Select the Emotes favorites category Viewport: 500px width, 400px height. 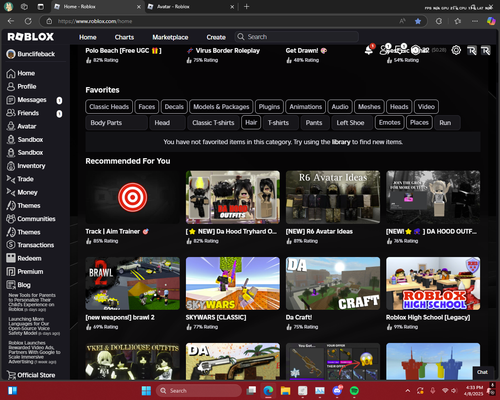point(390,122)
